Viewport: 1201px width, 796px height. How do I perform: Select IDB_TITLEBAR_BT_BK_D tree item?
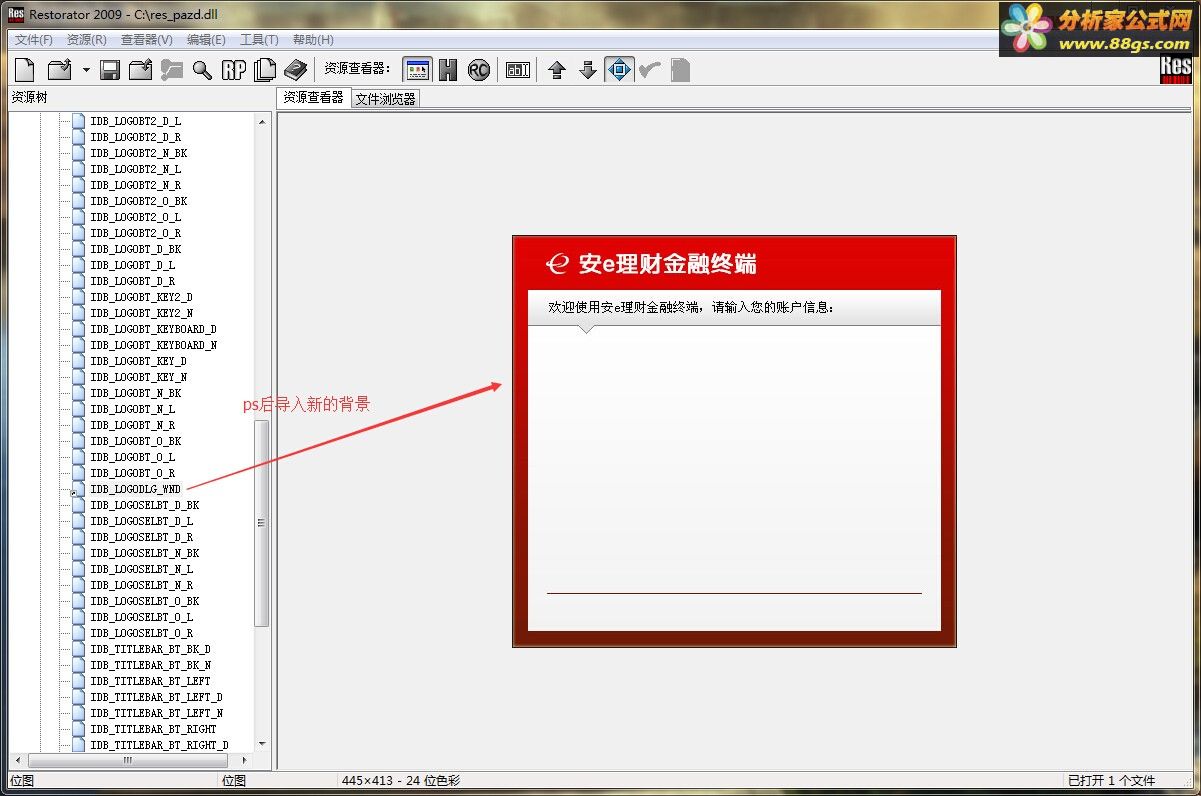coord(150,649)
